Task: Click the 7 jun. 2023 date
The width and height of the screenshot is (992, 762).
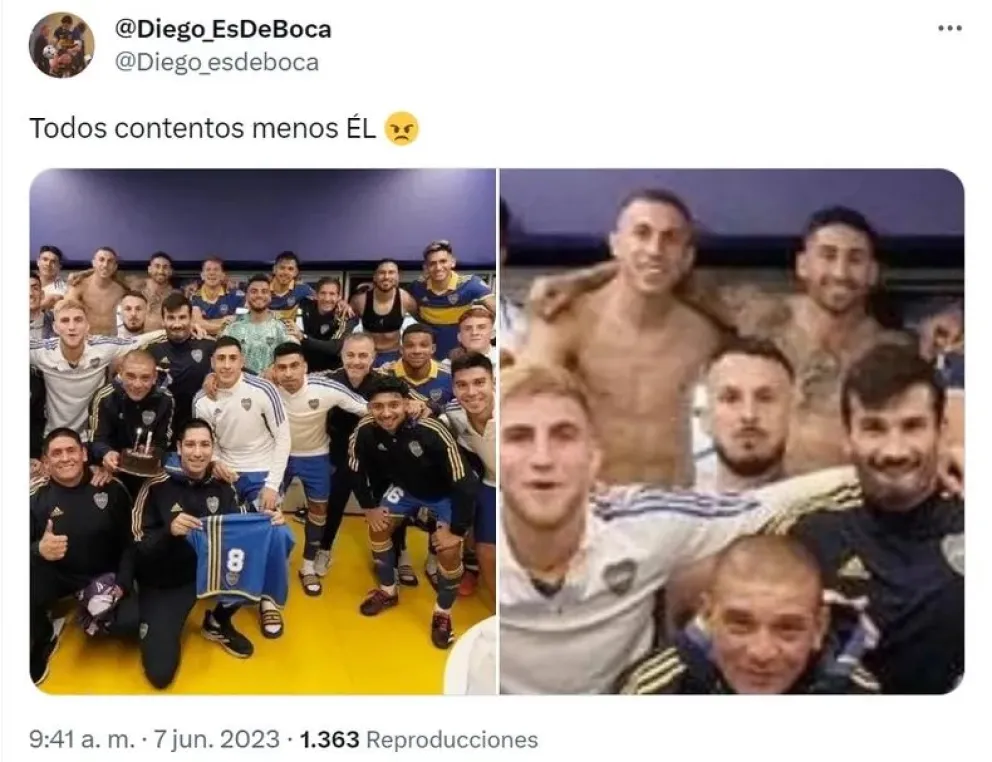Action: point(216,739)
